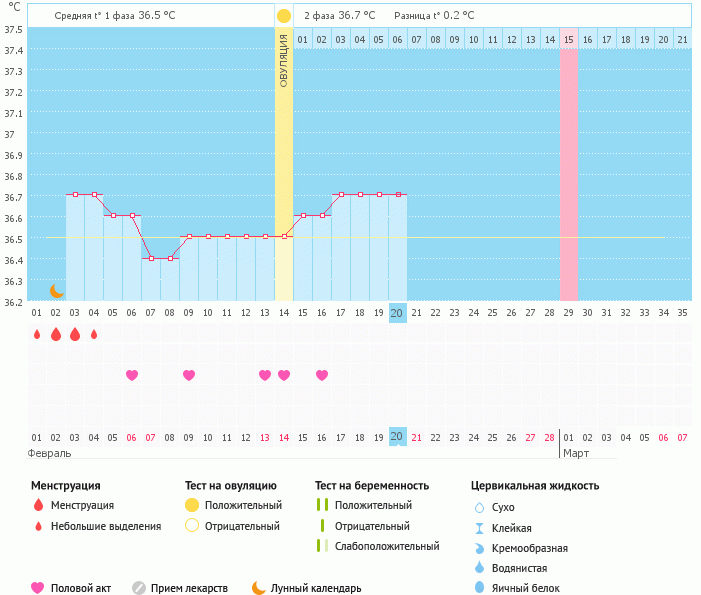Click the Слабоположительный pregnancy test legend entry
This screenshot has height=595, width=701.
tap(321, 546)
